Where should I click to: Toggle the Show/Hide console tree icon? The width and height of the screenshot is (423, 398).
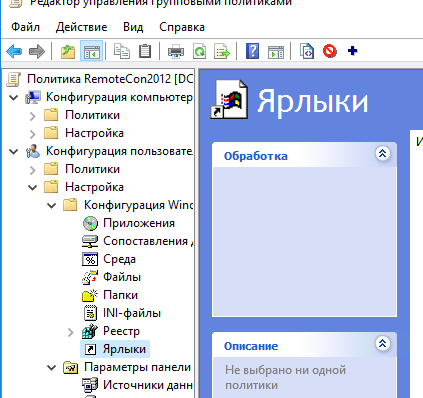(91, 51)
